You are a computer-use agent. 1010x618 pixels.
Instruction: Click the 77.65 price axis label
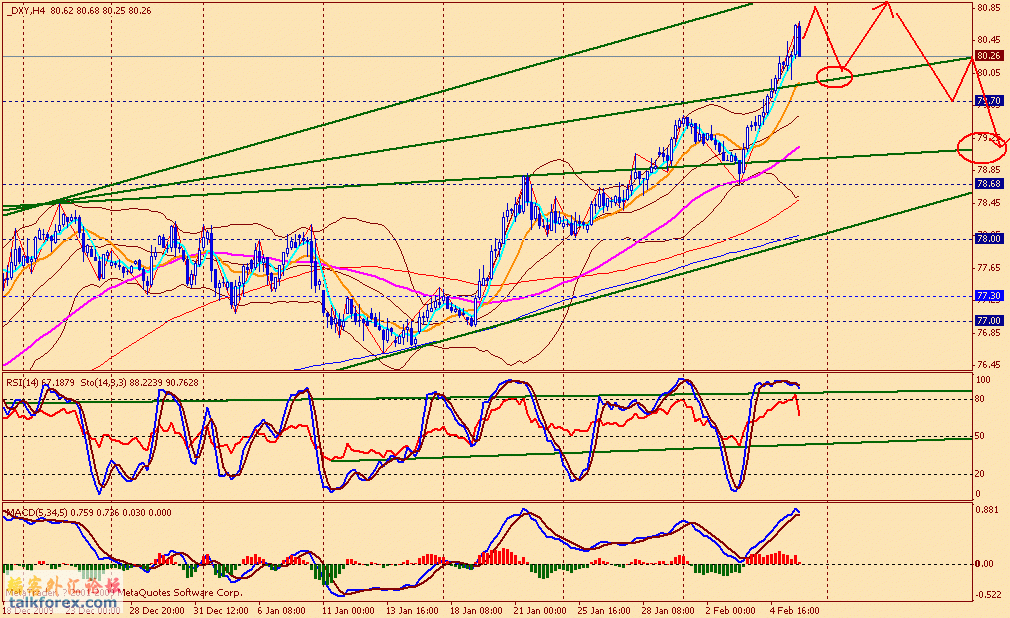(988, 267)
